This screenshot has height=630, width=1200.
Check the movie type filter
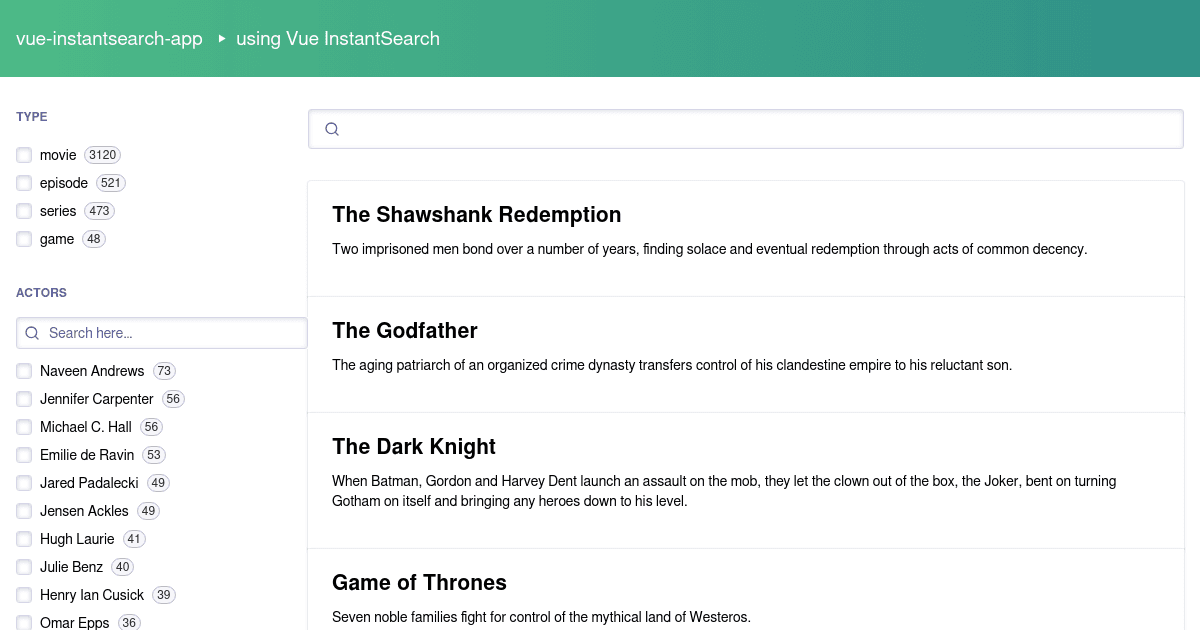tap(24, 155)
